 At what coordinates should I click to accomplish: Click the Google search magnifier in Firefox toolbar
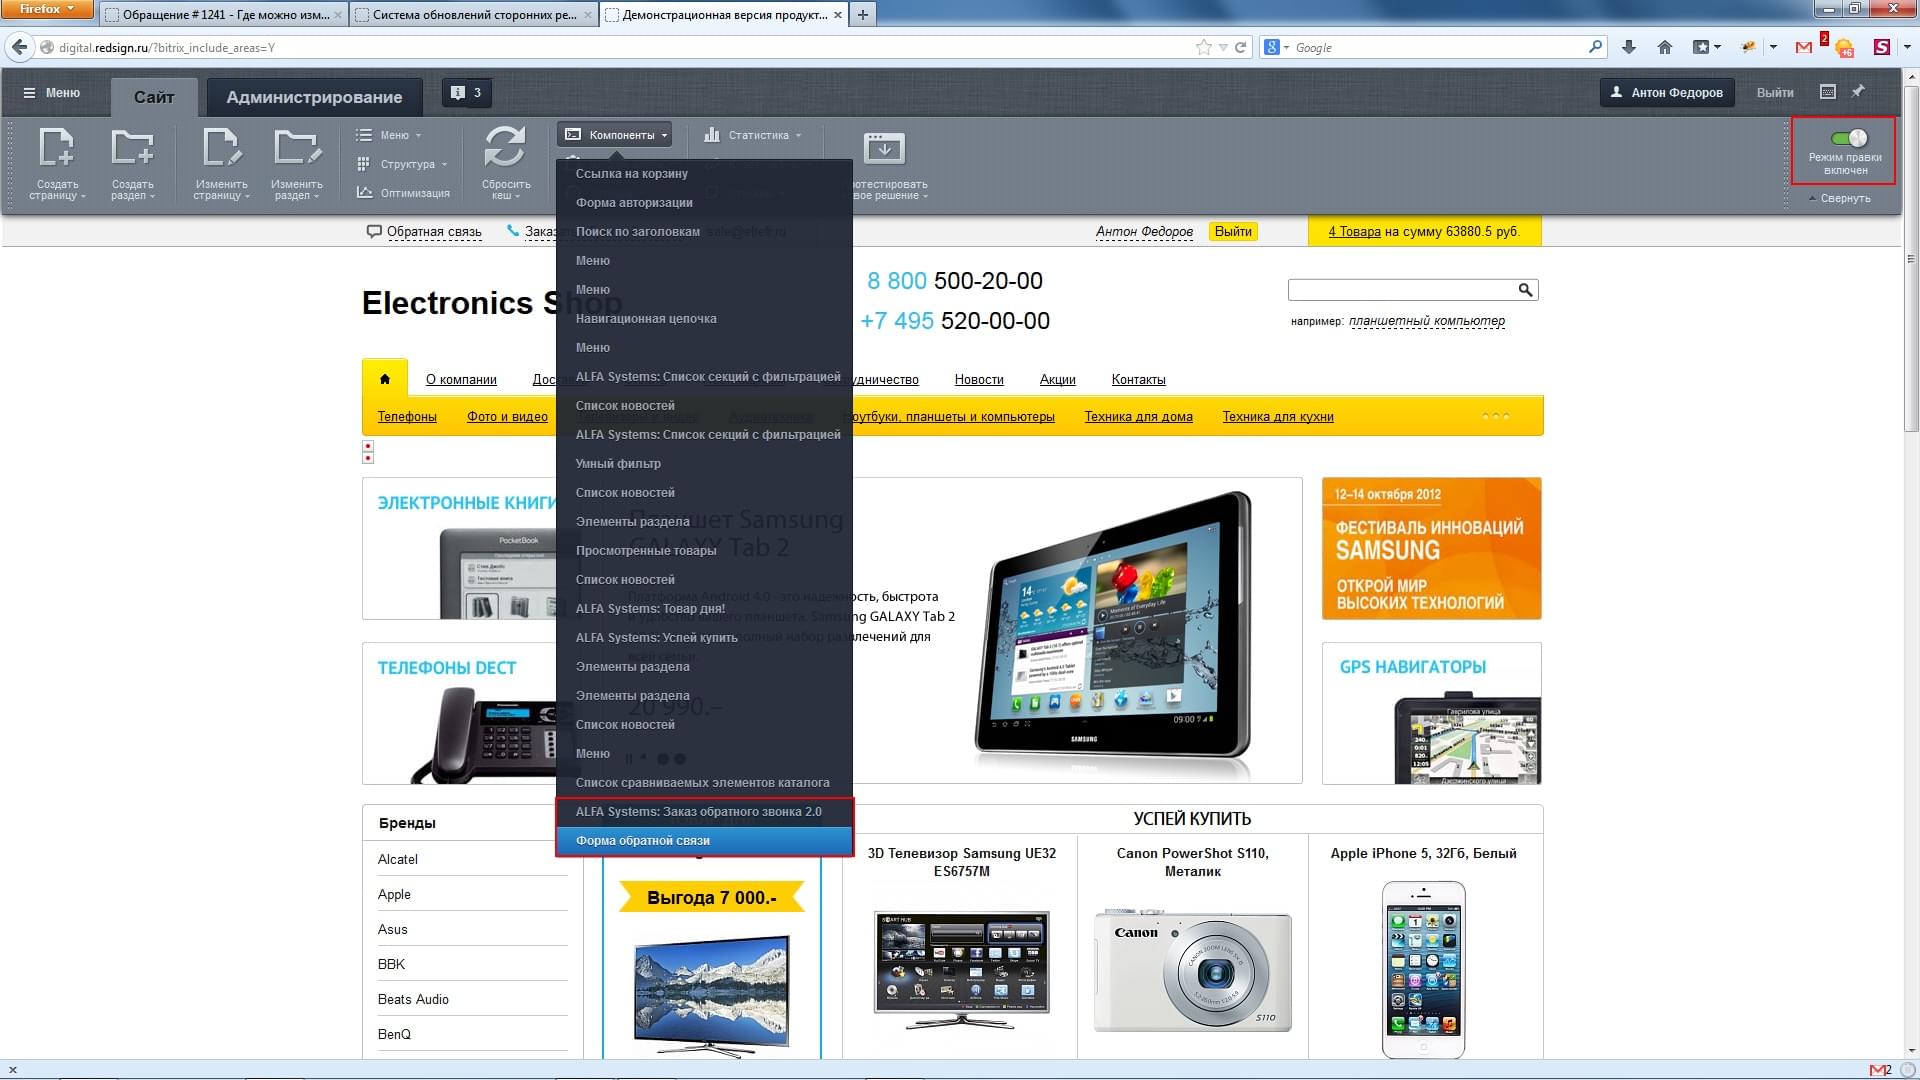(1595, 47)
